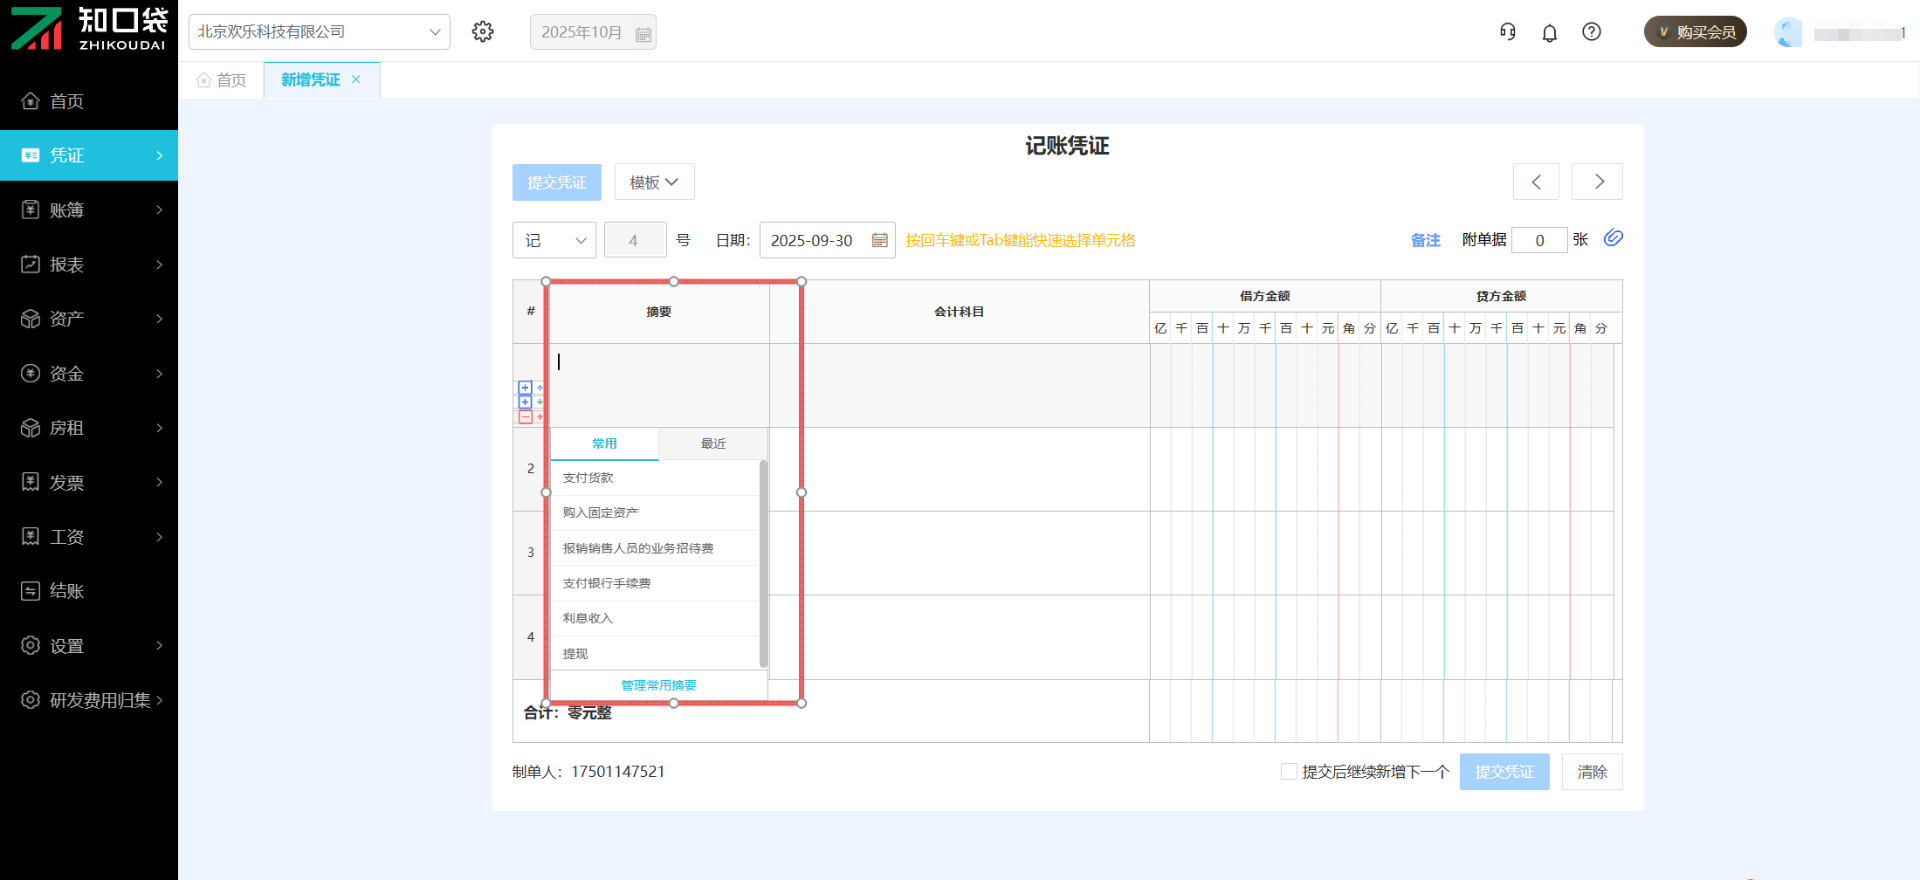Open 账簿 in the sidebar menu
The image size is (1920, 880).
[89, 210]
